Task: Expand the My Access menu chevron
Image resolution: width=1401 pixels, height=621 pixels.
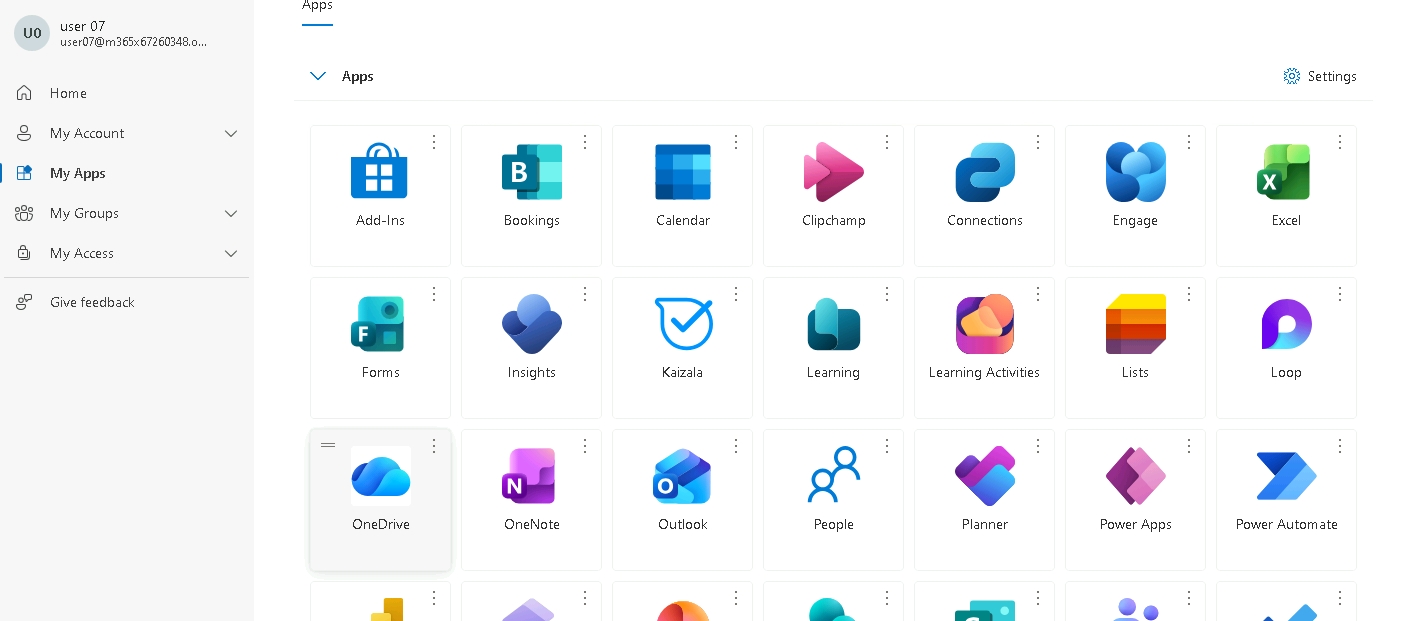Action: pos(231,253)
